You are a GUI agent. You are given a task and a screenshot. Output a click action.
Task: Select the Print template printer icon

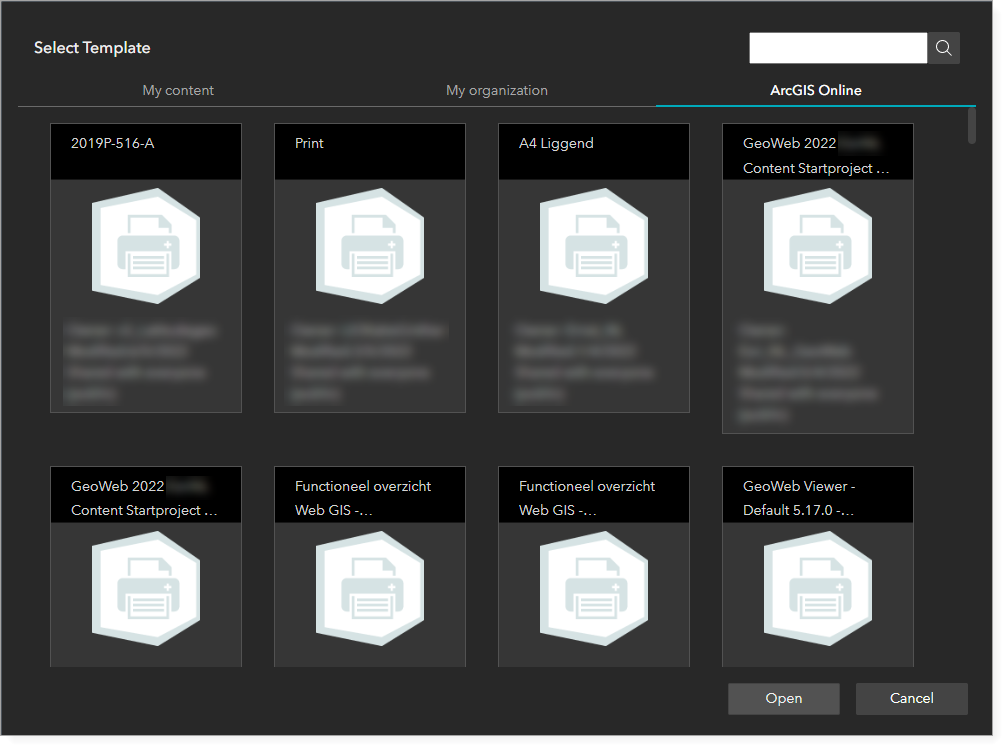point(369,247)
